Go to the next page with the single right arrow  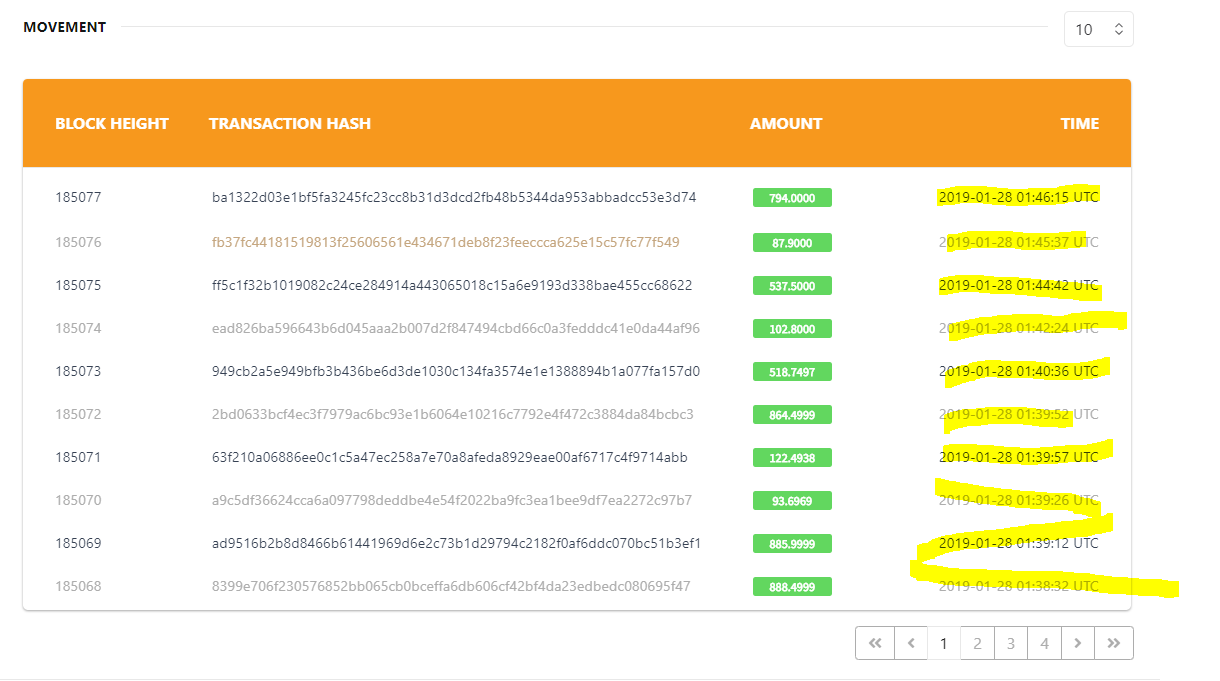[x=1077, y=643]
